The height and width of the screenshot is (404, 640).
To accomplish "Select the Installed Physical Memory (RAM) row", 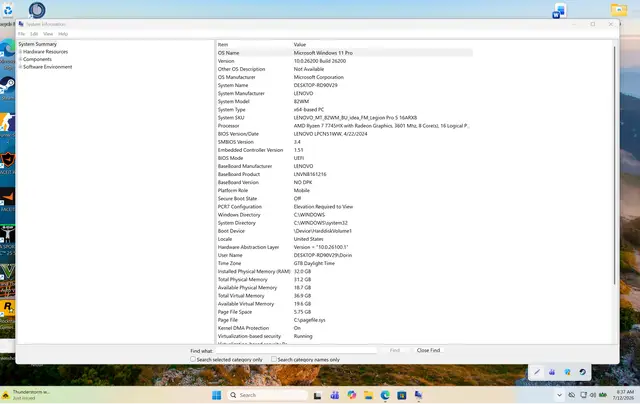I will pos(344,271).
